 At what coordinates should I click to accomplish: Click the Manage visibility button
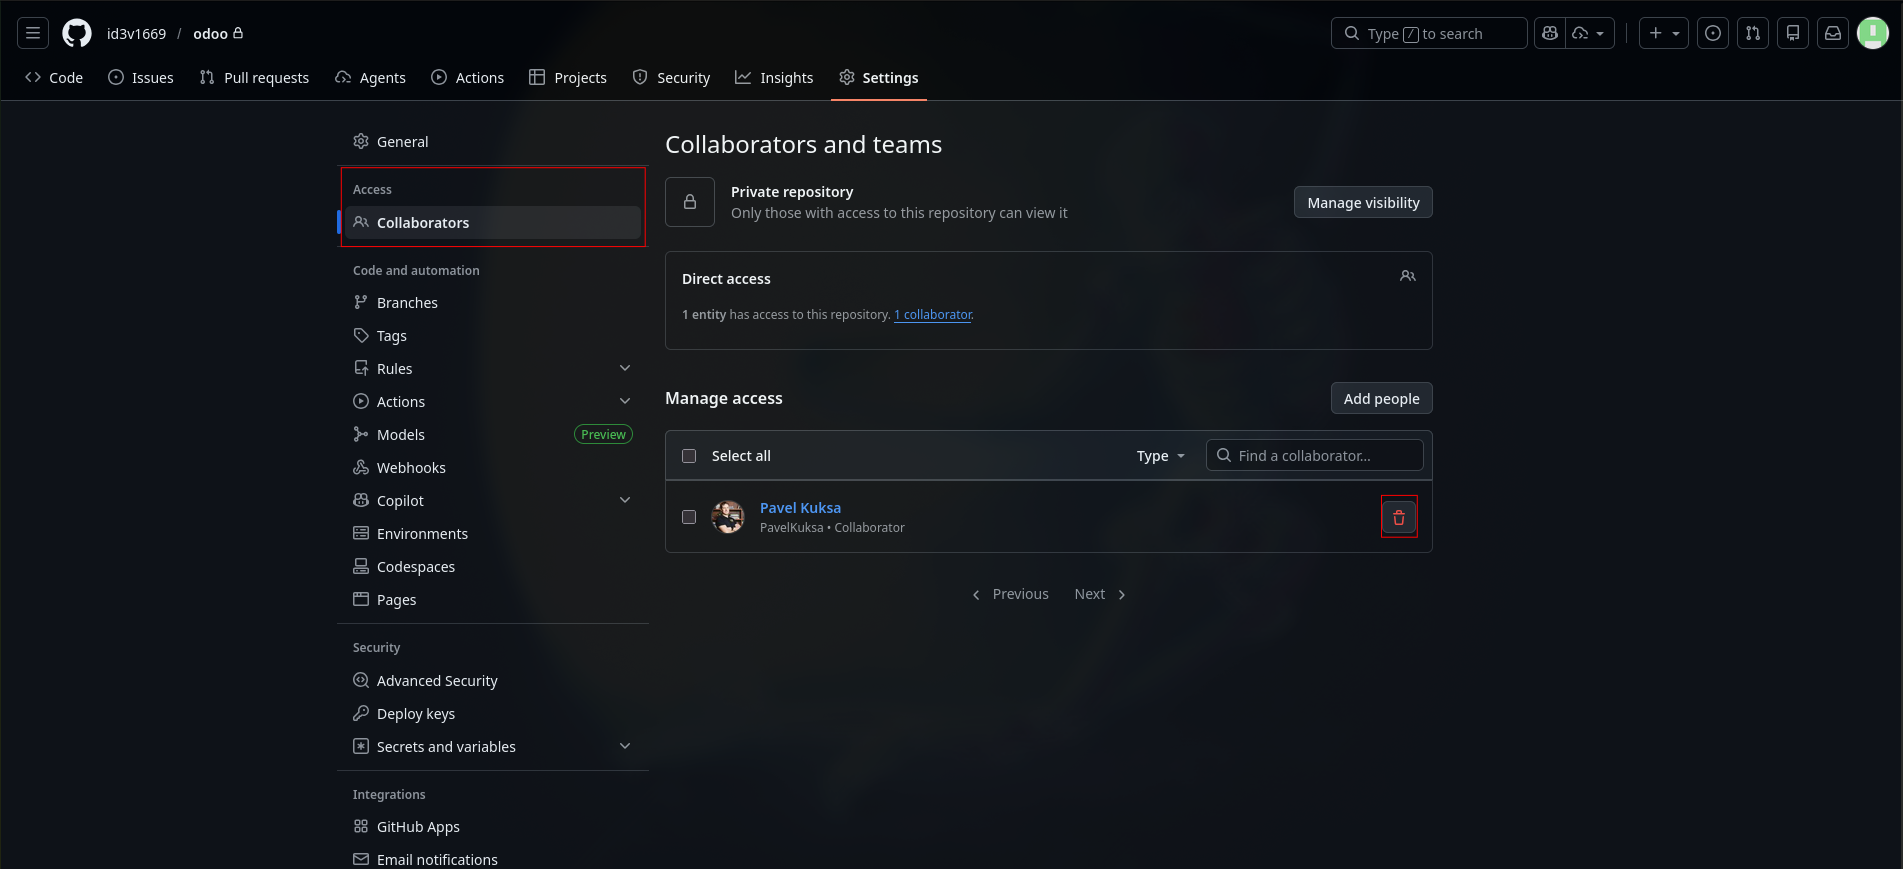1363,202
